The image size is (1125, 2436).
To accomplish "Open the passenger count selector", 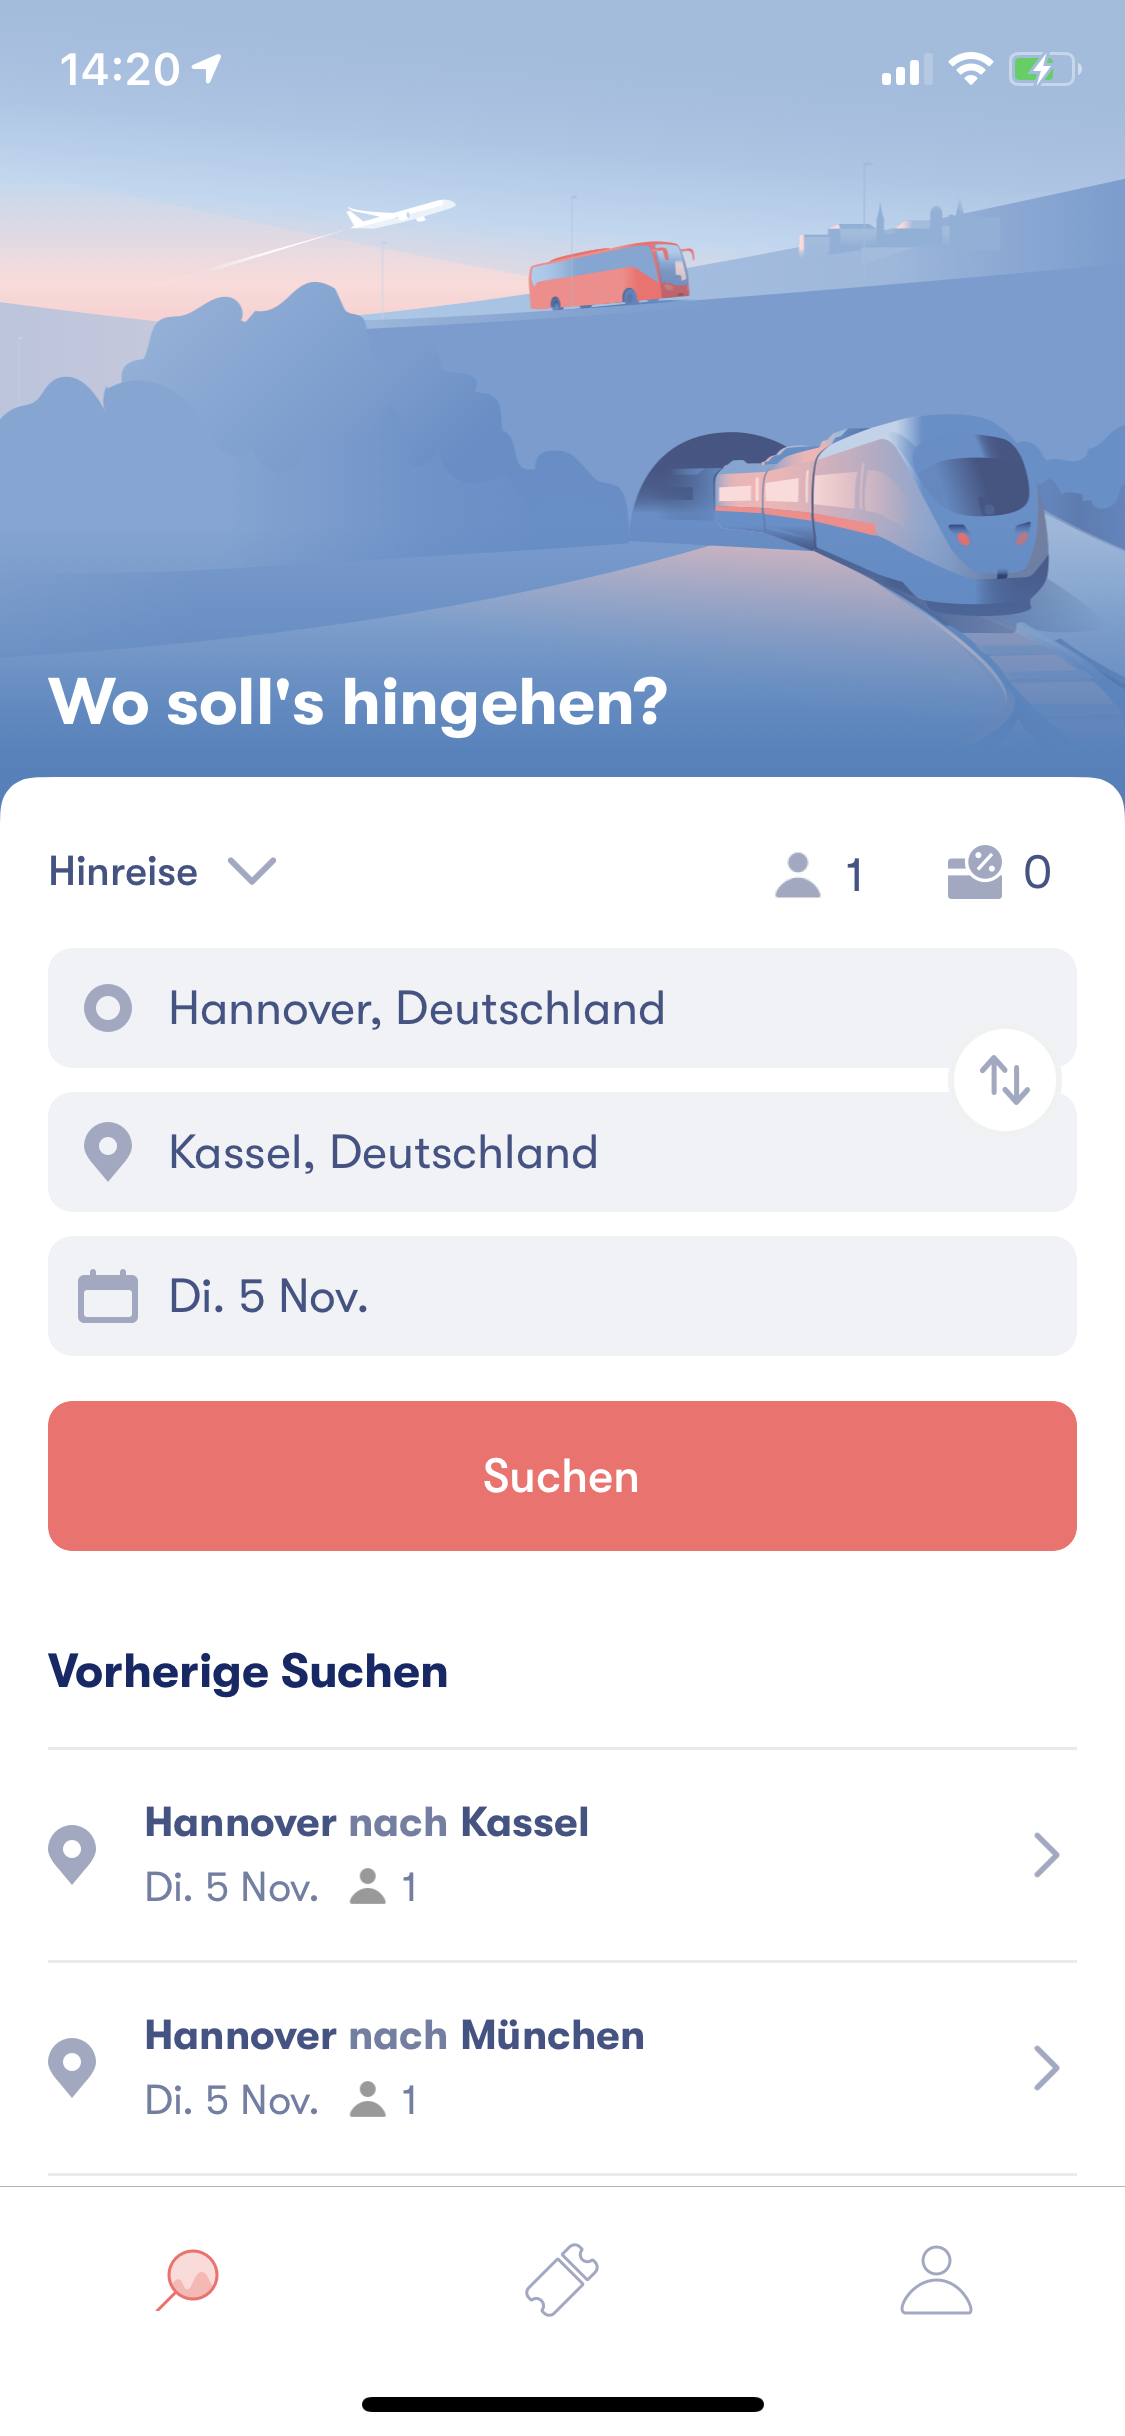I will (x=818, y=874).
